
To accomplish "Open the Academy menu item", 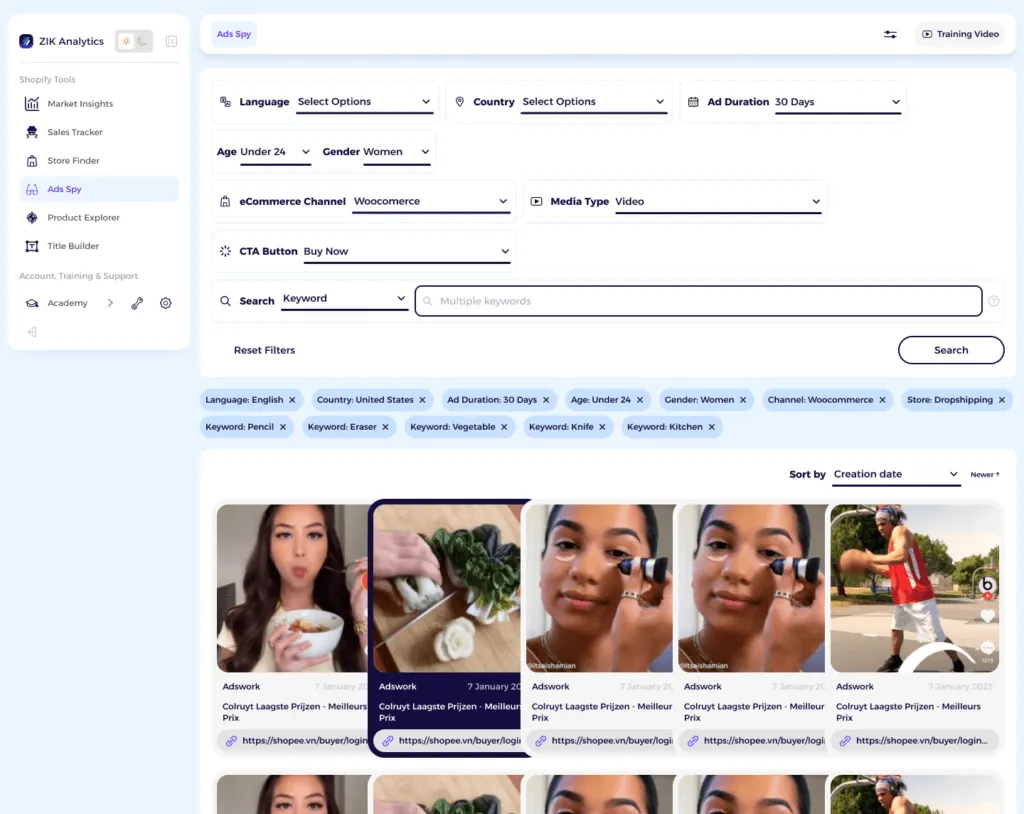I will [x=67, y=302].
